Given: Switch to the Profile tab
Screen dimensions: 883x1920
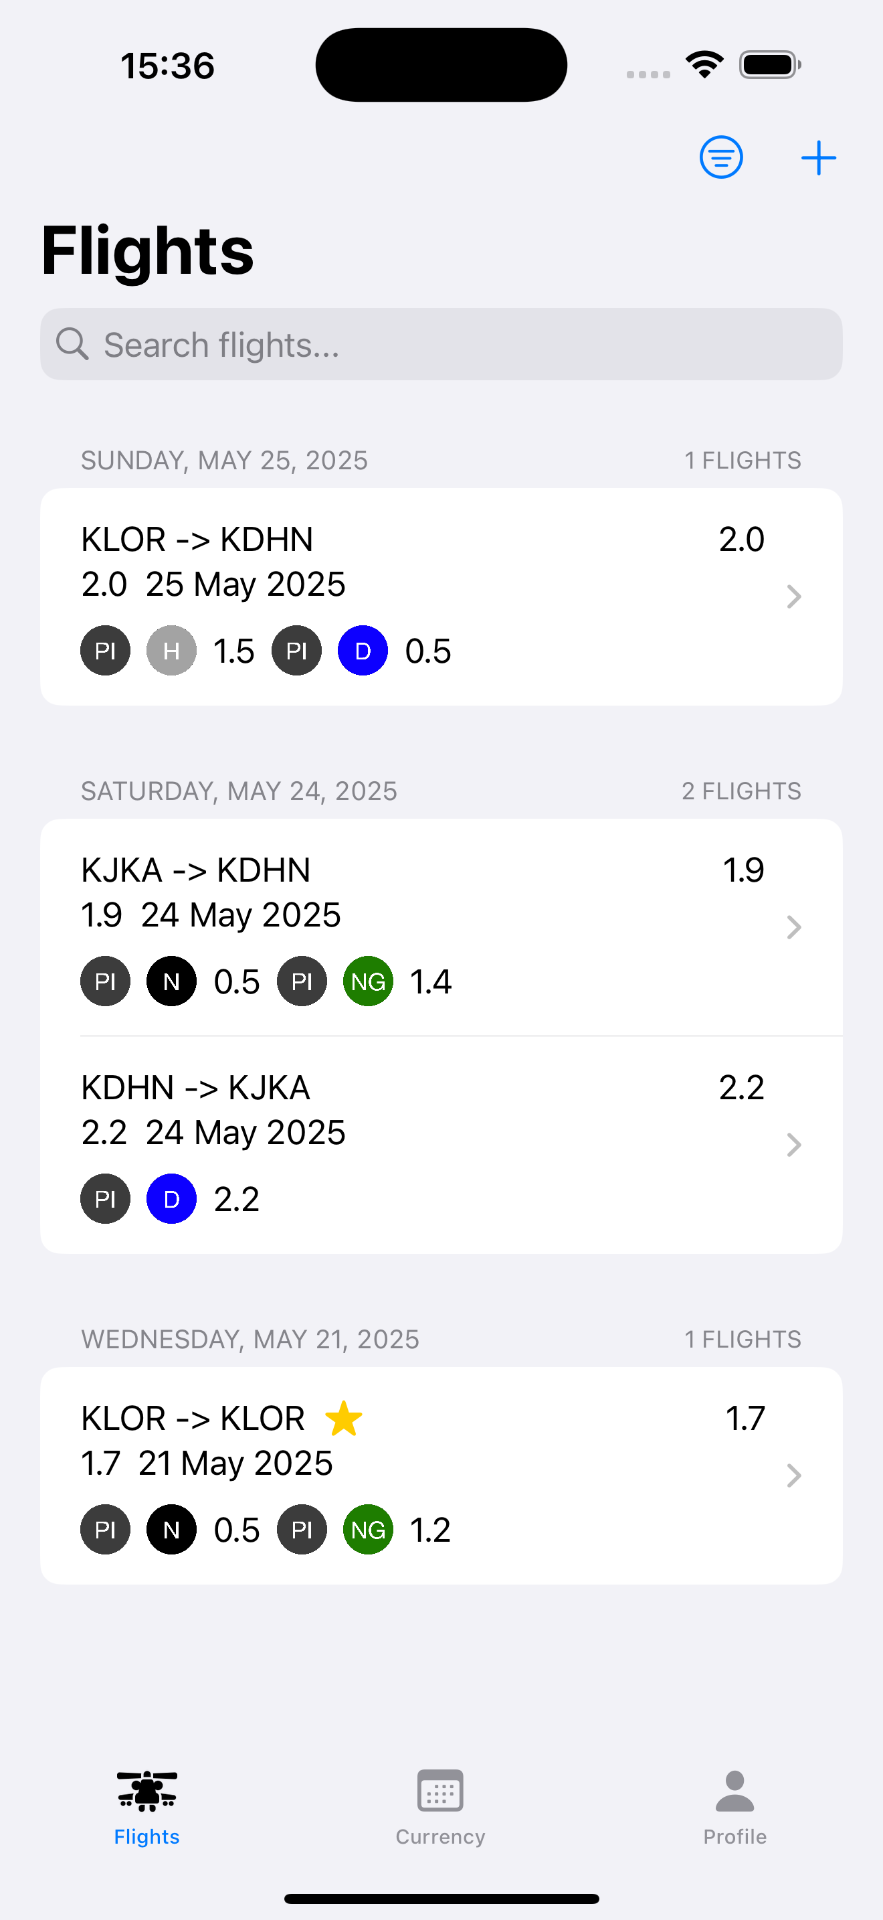Looking at the screenshot, I should coord(734,1807).
